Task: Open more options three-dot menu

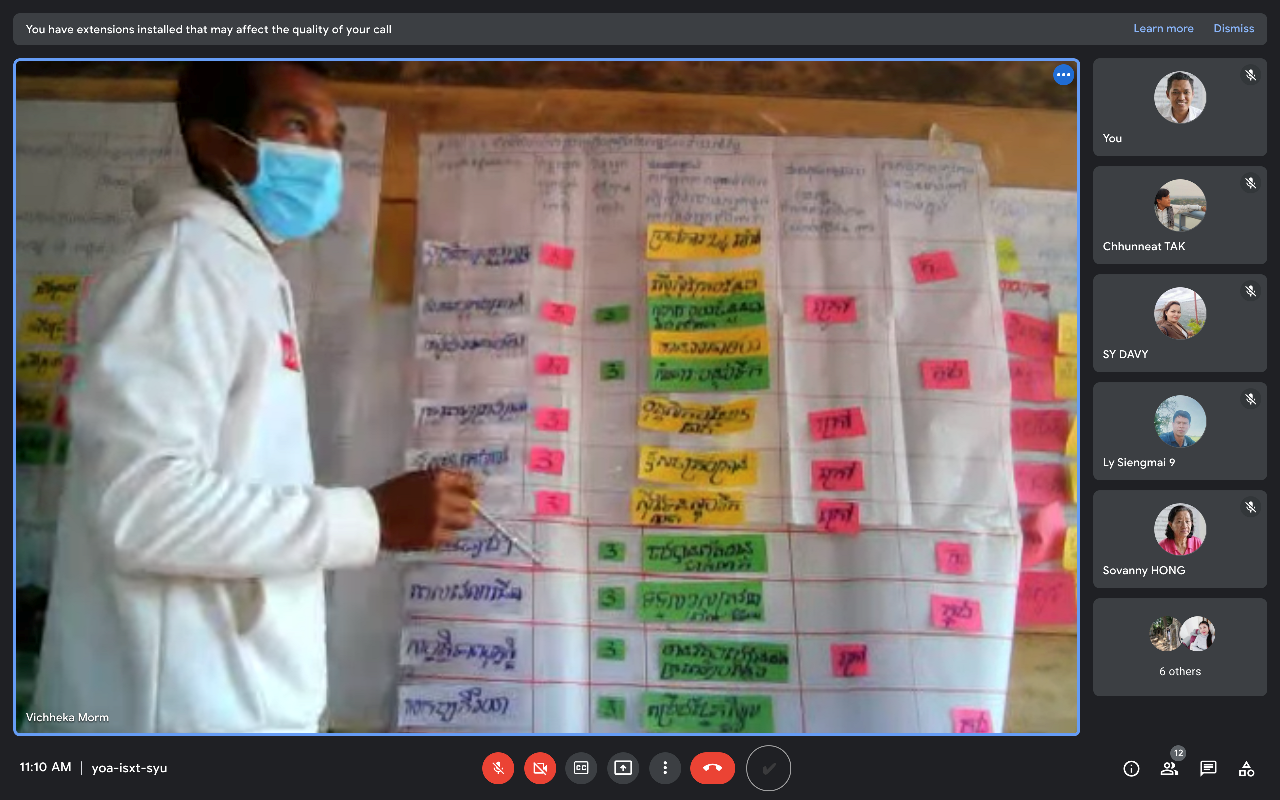Action: click(665, 768)
